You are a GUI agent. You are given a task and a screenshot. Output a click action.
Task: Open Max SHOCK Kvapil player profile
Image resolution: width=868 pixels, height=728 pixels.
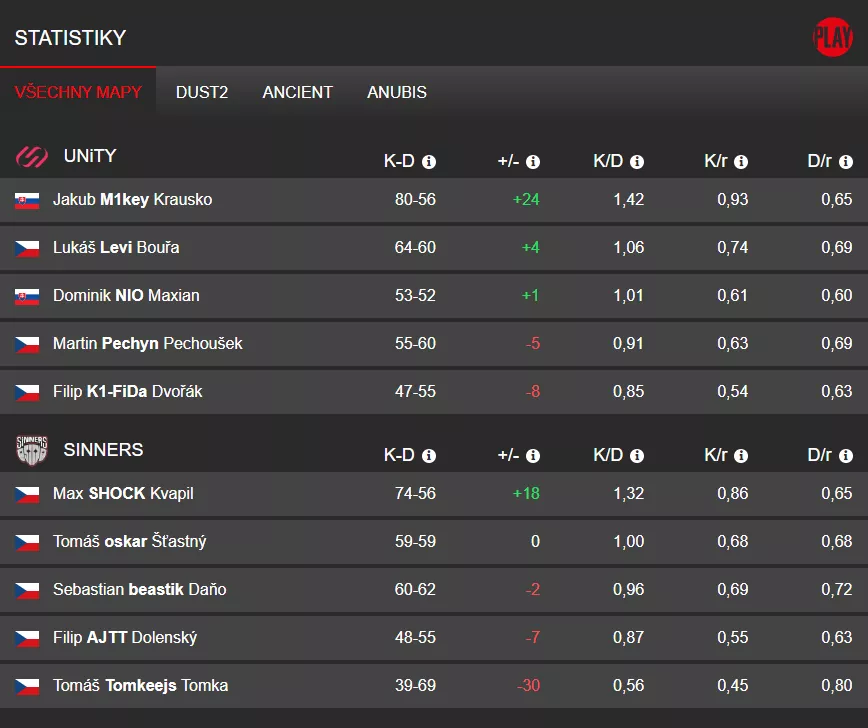click(x=123, y=494)
